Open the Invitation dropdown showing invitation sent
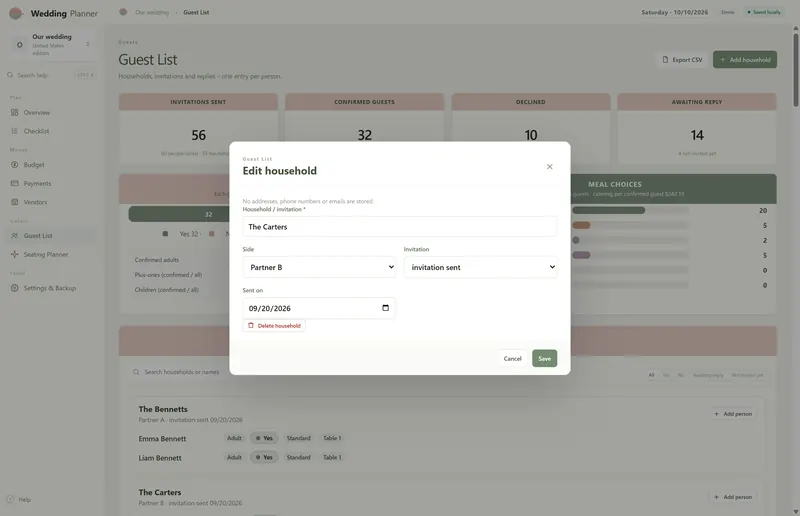Image resolution: width=800 pixels, height=516 pixels. point(481,267)
